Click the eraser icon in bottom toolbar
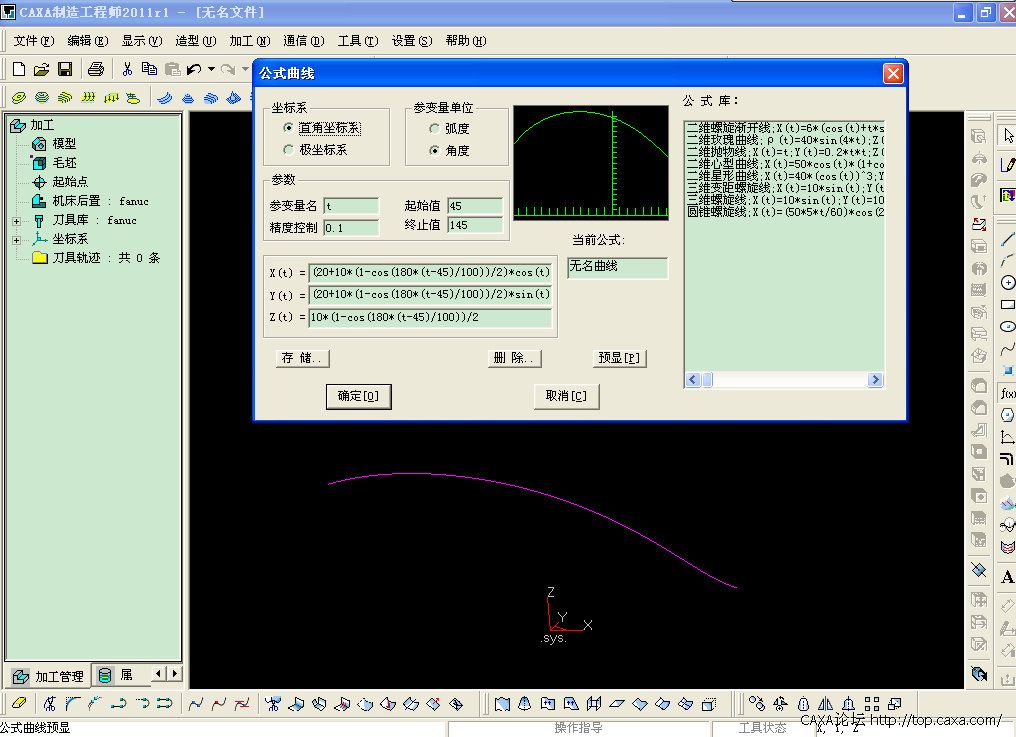Screen dimensions: 1016x737 click(19, 703)
